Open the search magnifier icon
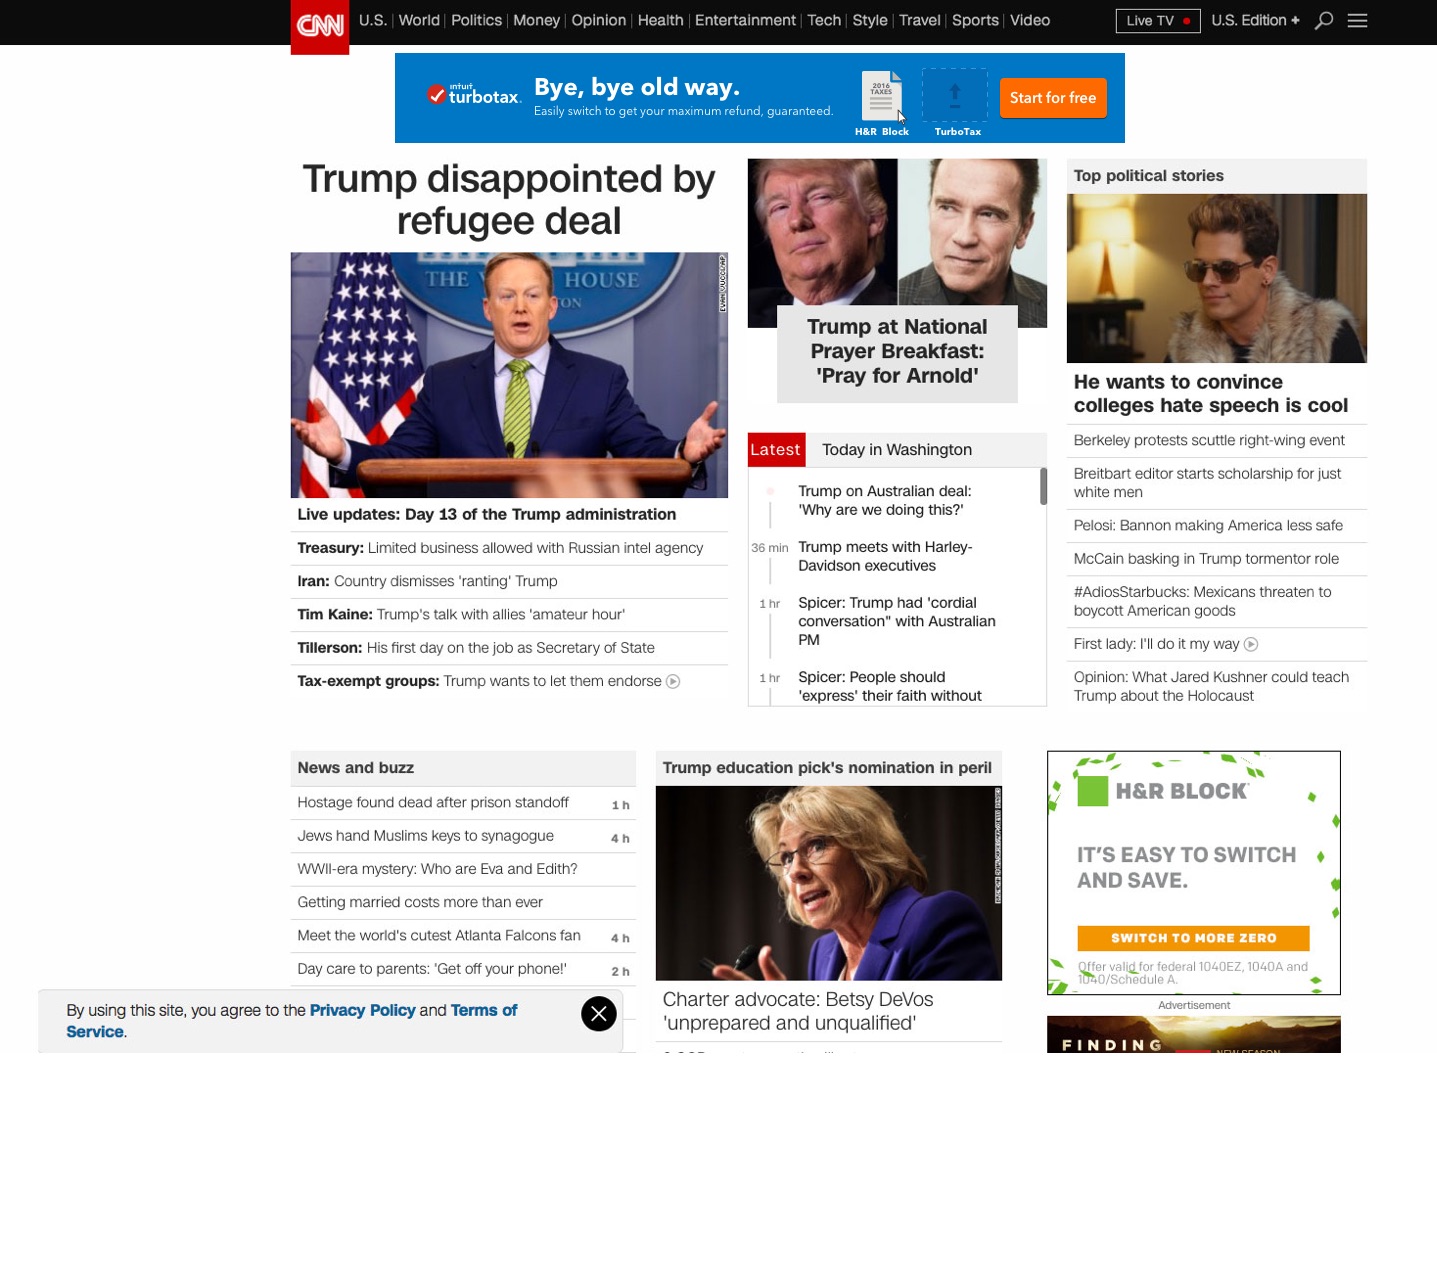The width and height of the screenshot is (1437, 1286). [x=1324, y=21]
